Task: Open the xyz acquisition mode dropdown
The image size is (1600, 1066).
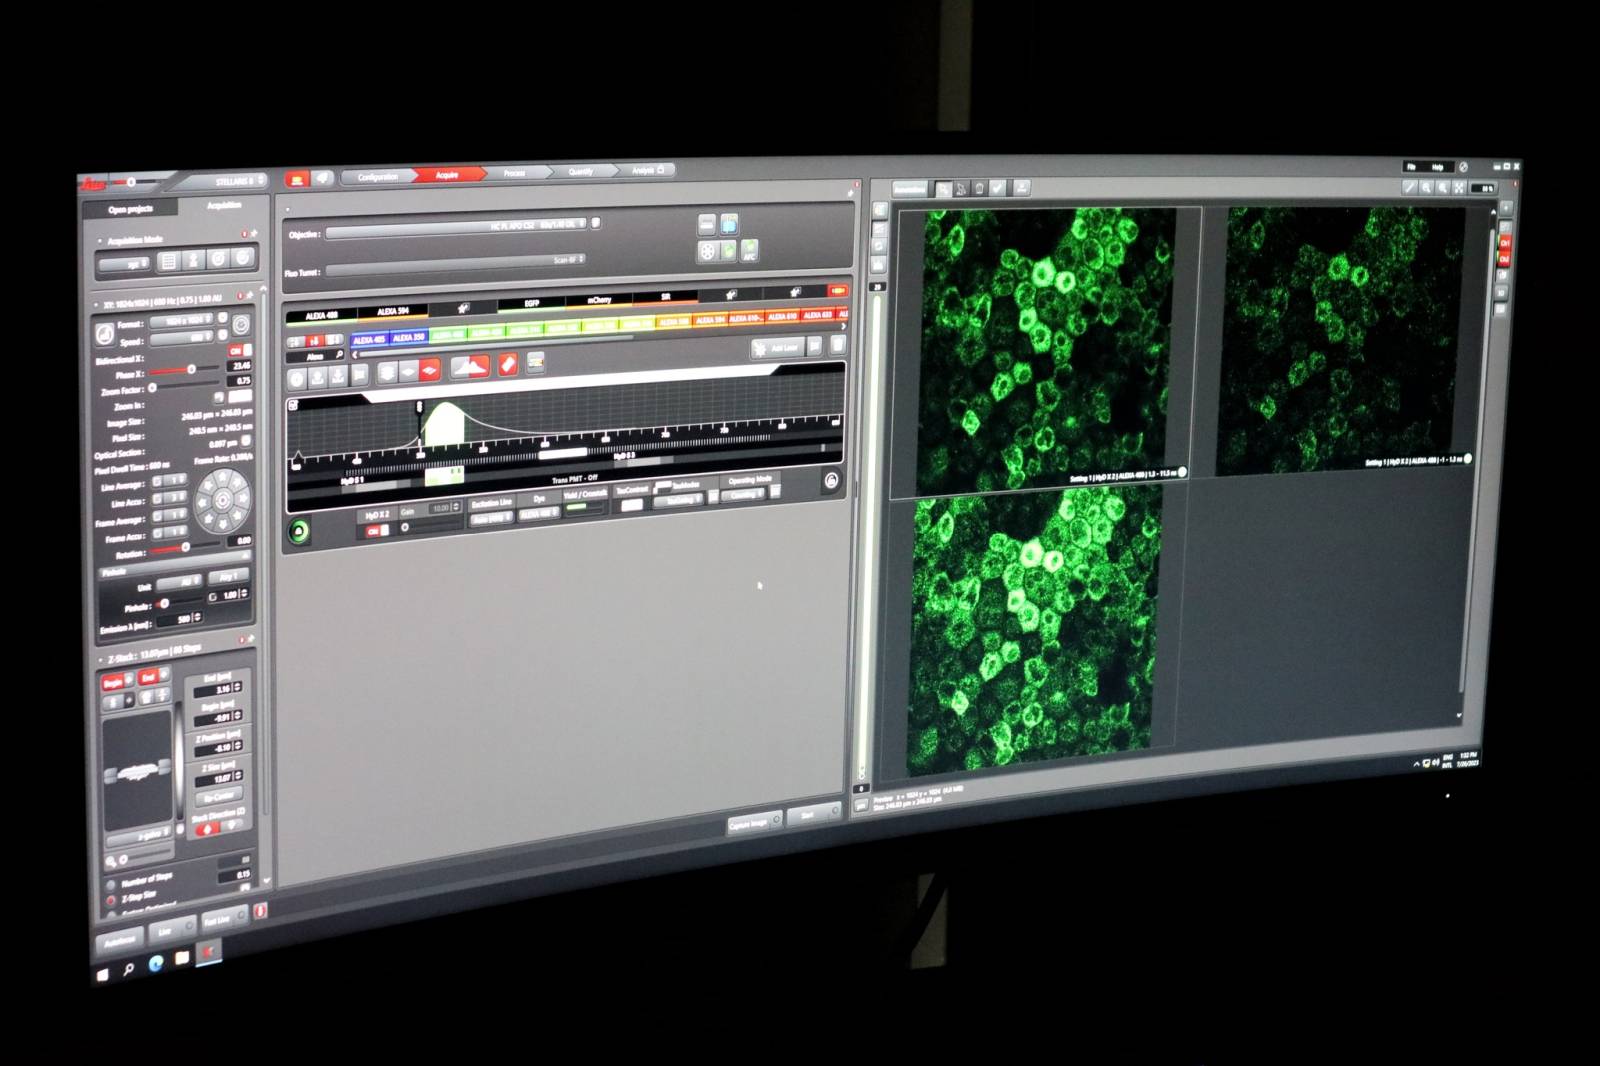Action: (x=124, y=264)
